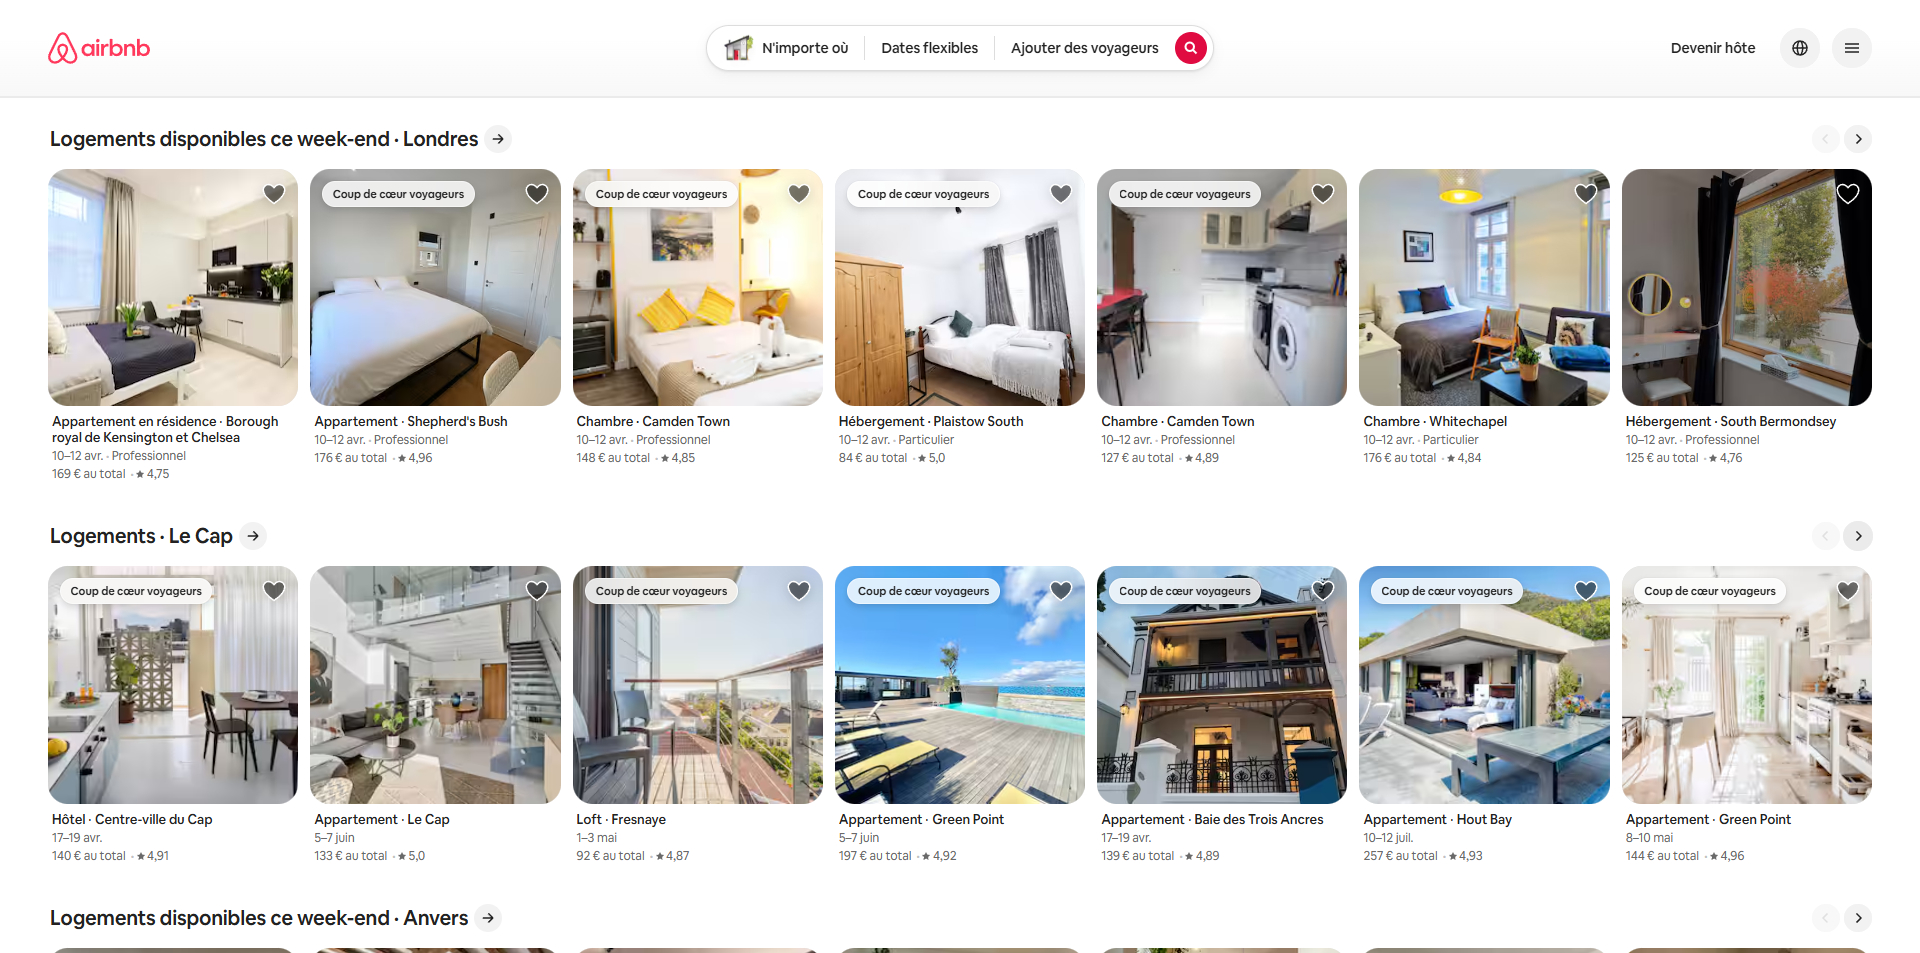Save the Baie des Trois Ancres apartment
Screen dimensions: 1920x953
(1323, 591)
